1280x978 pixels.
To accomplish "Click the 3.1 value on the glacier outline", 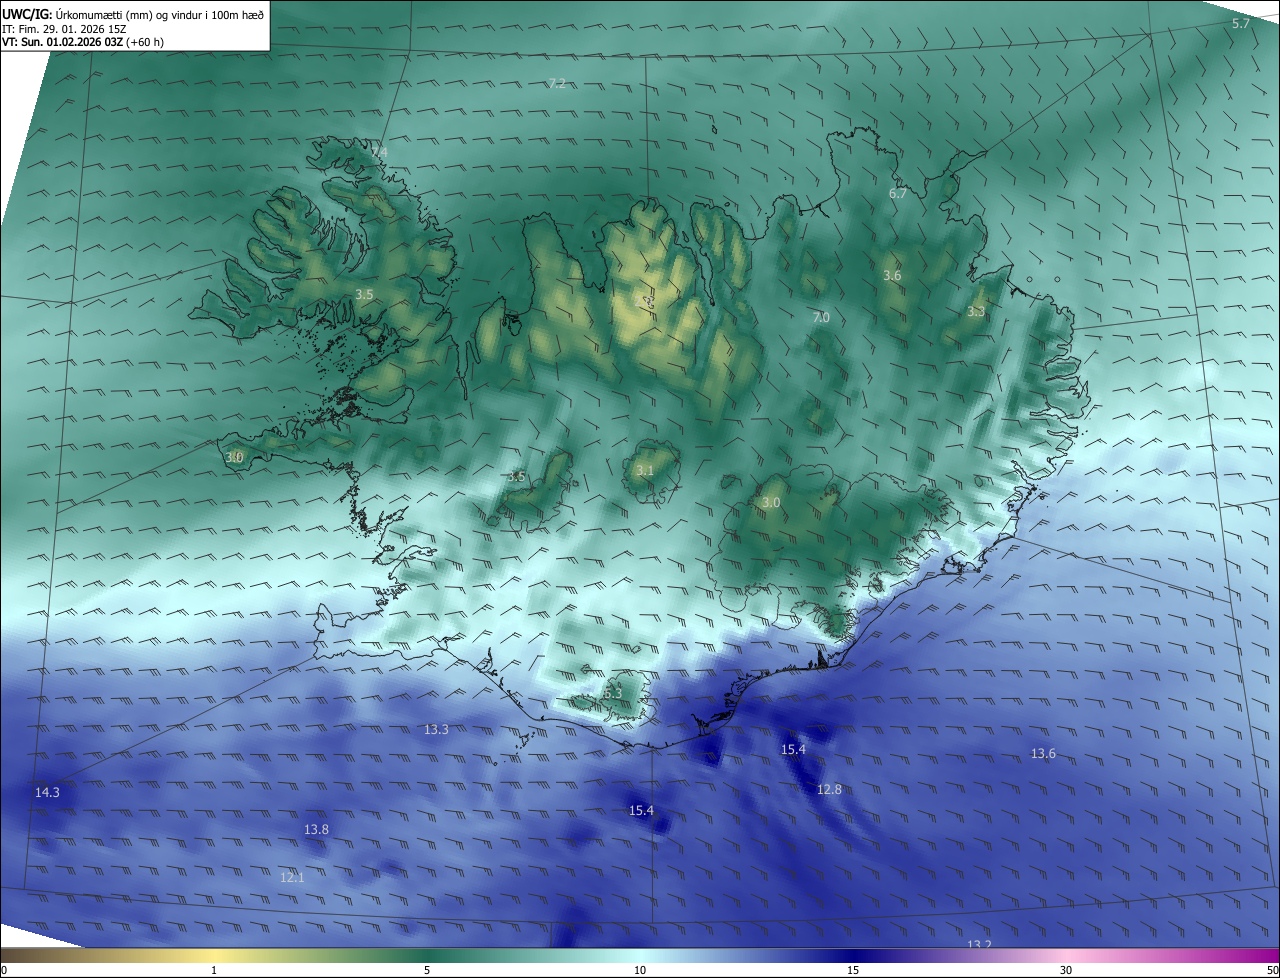I will click(x=645, y=470).
